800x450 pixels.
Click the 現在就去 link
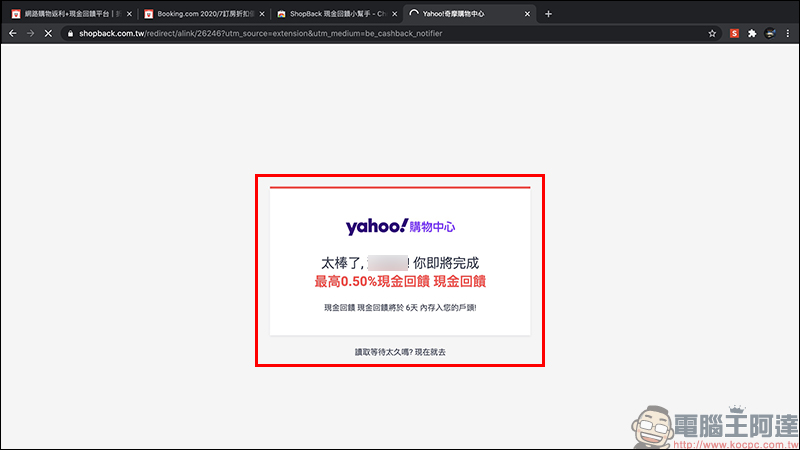(430, 352)
